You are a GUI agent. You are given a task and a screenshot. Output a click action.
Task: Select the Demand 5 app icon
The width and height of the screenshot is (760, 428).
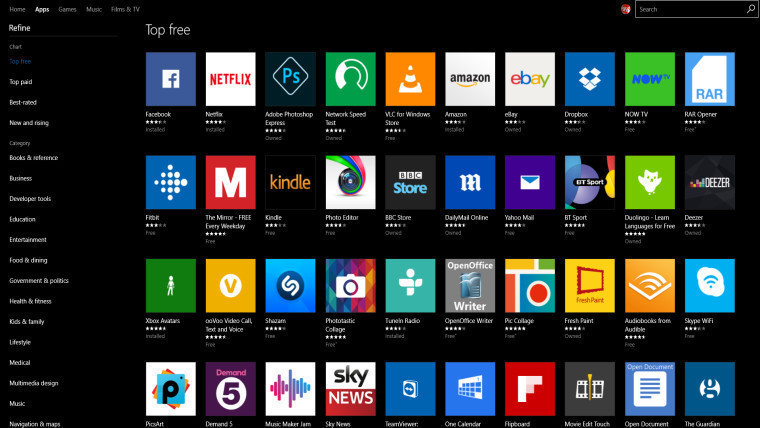point(231,389)
